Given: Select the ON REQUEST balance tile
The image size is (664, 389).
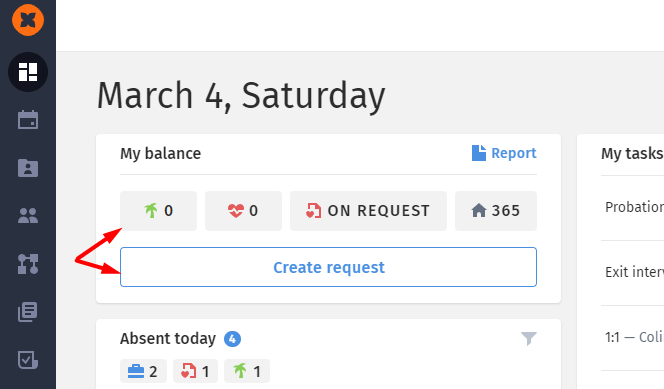Looking at the screenshot, I should coord(368,211).
